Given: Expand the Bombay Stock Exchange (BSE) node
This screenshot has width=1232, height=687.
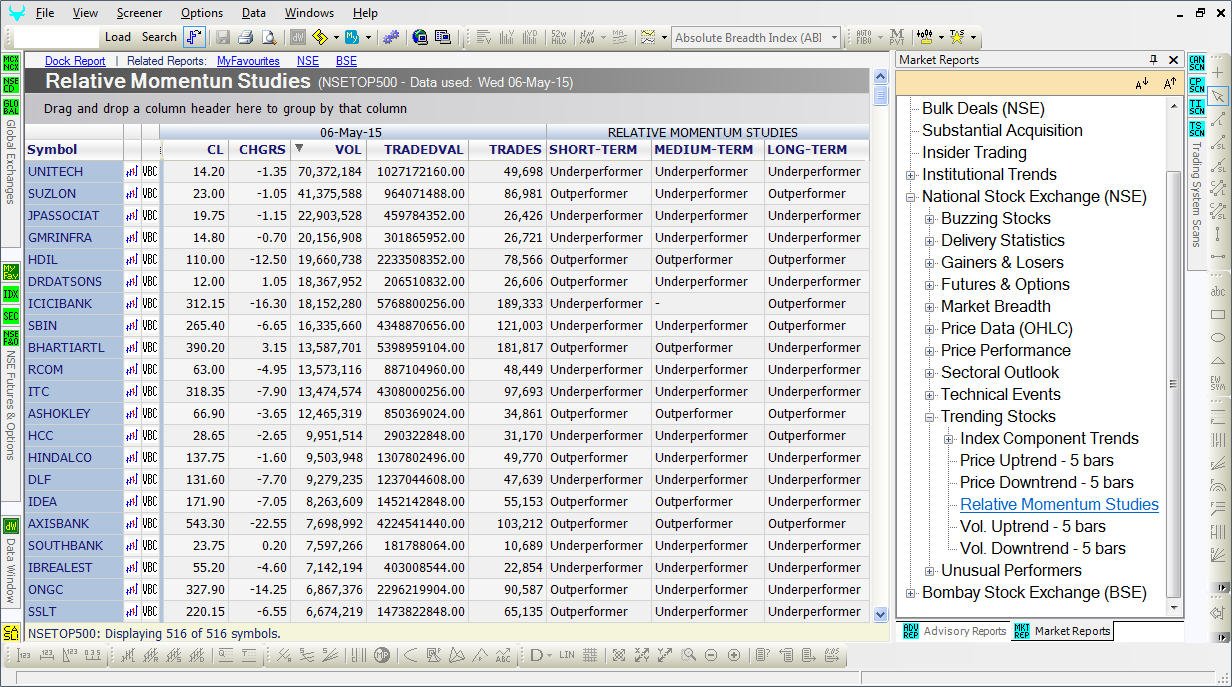Looking at the screenshot, I should [911, 593].
